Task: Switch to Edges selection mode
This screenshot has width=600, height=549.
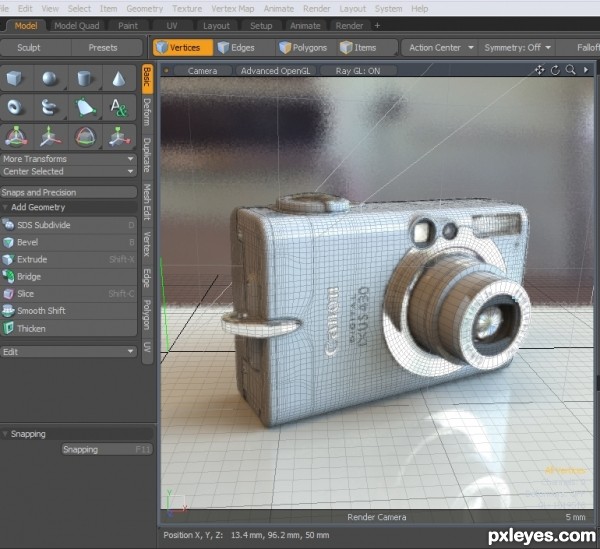Action: click(x=243, y=48)
